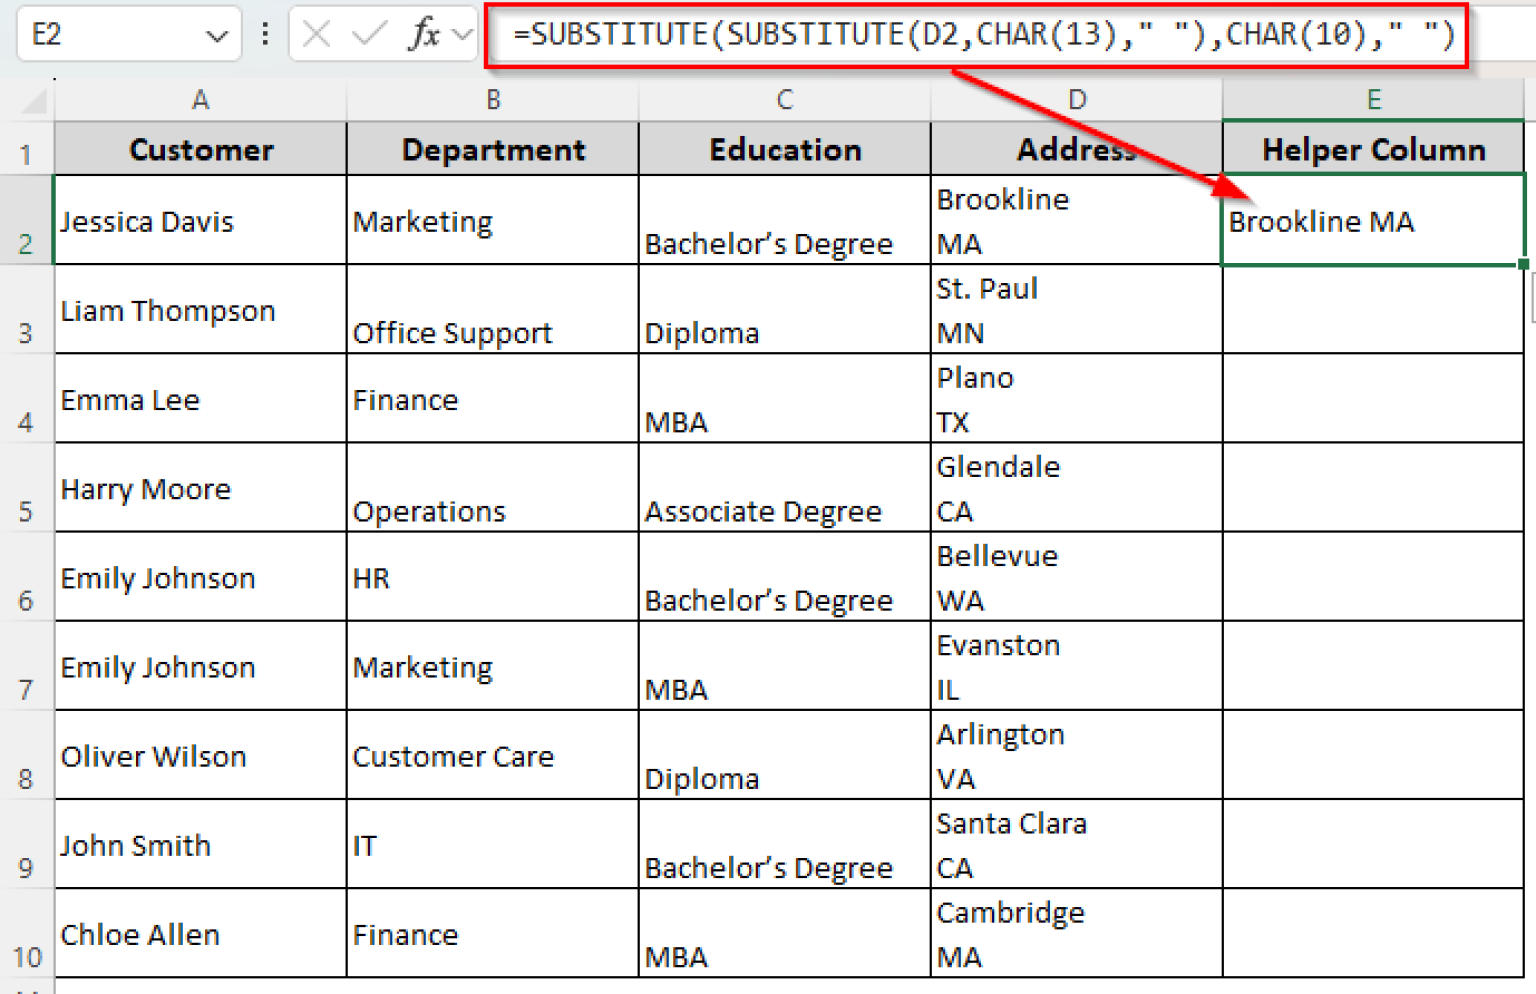Click the Insert Function (fx) icon

(424, 33)
